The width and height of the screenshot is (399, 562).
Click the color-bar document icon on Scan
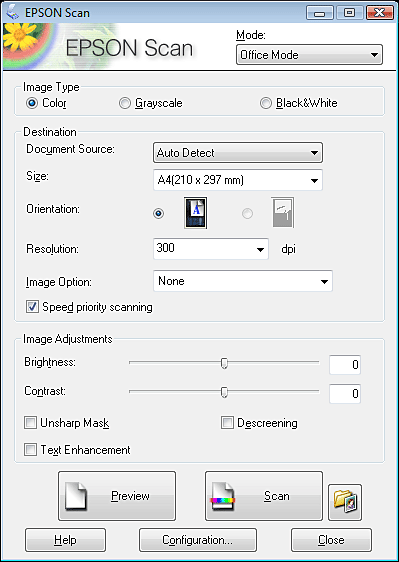pos(223,496)
